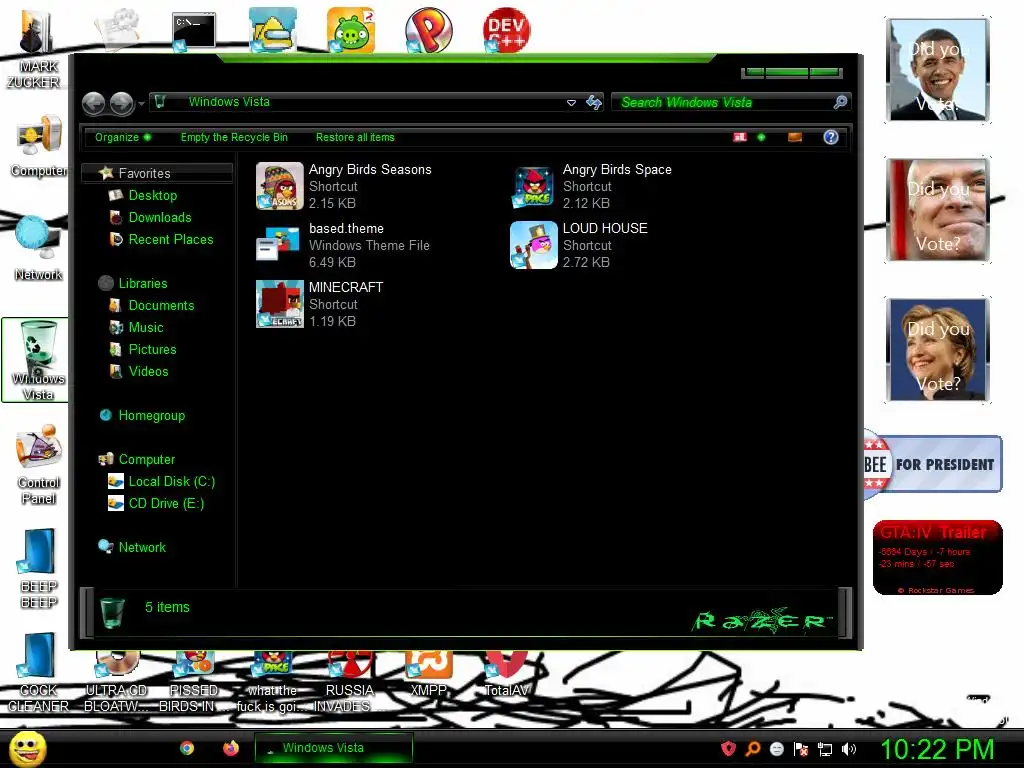Click the Back navigation arrow
1024x768 pixels.
(93, 103)
